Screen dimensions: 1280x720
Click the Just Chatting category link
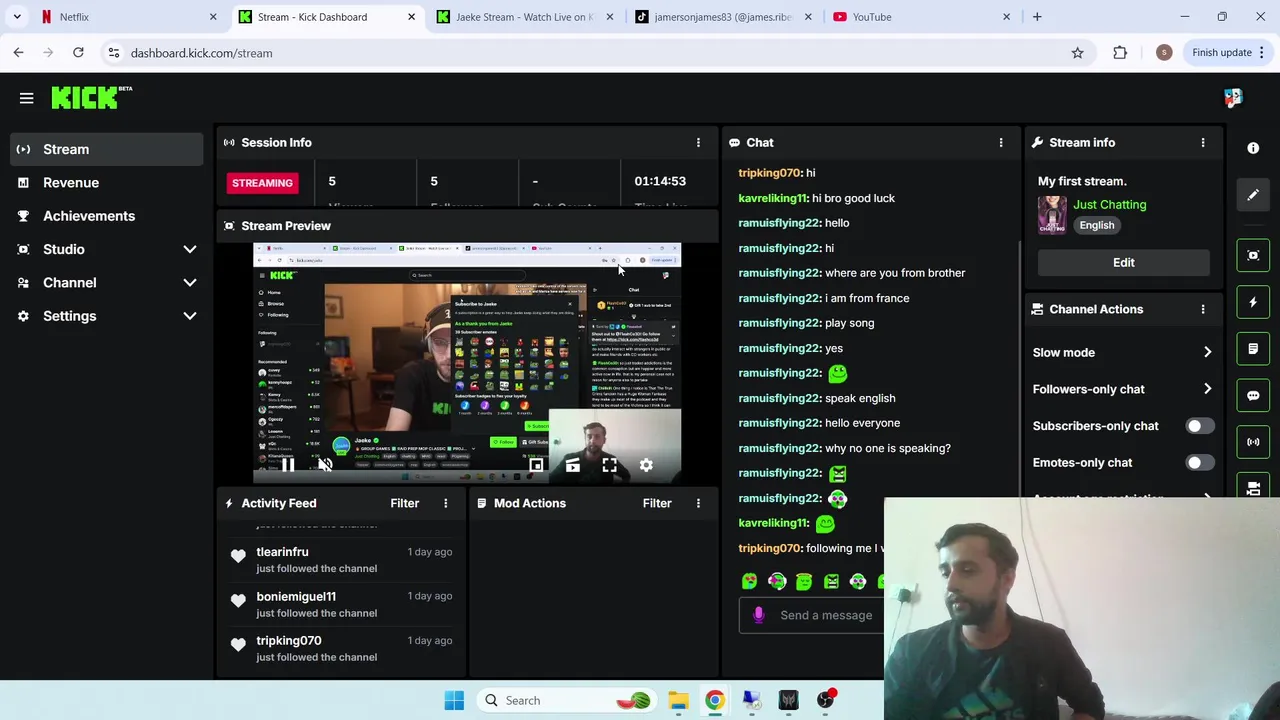1110,204
